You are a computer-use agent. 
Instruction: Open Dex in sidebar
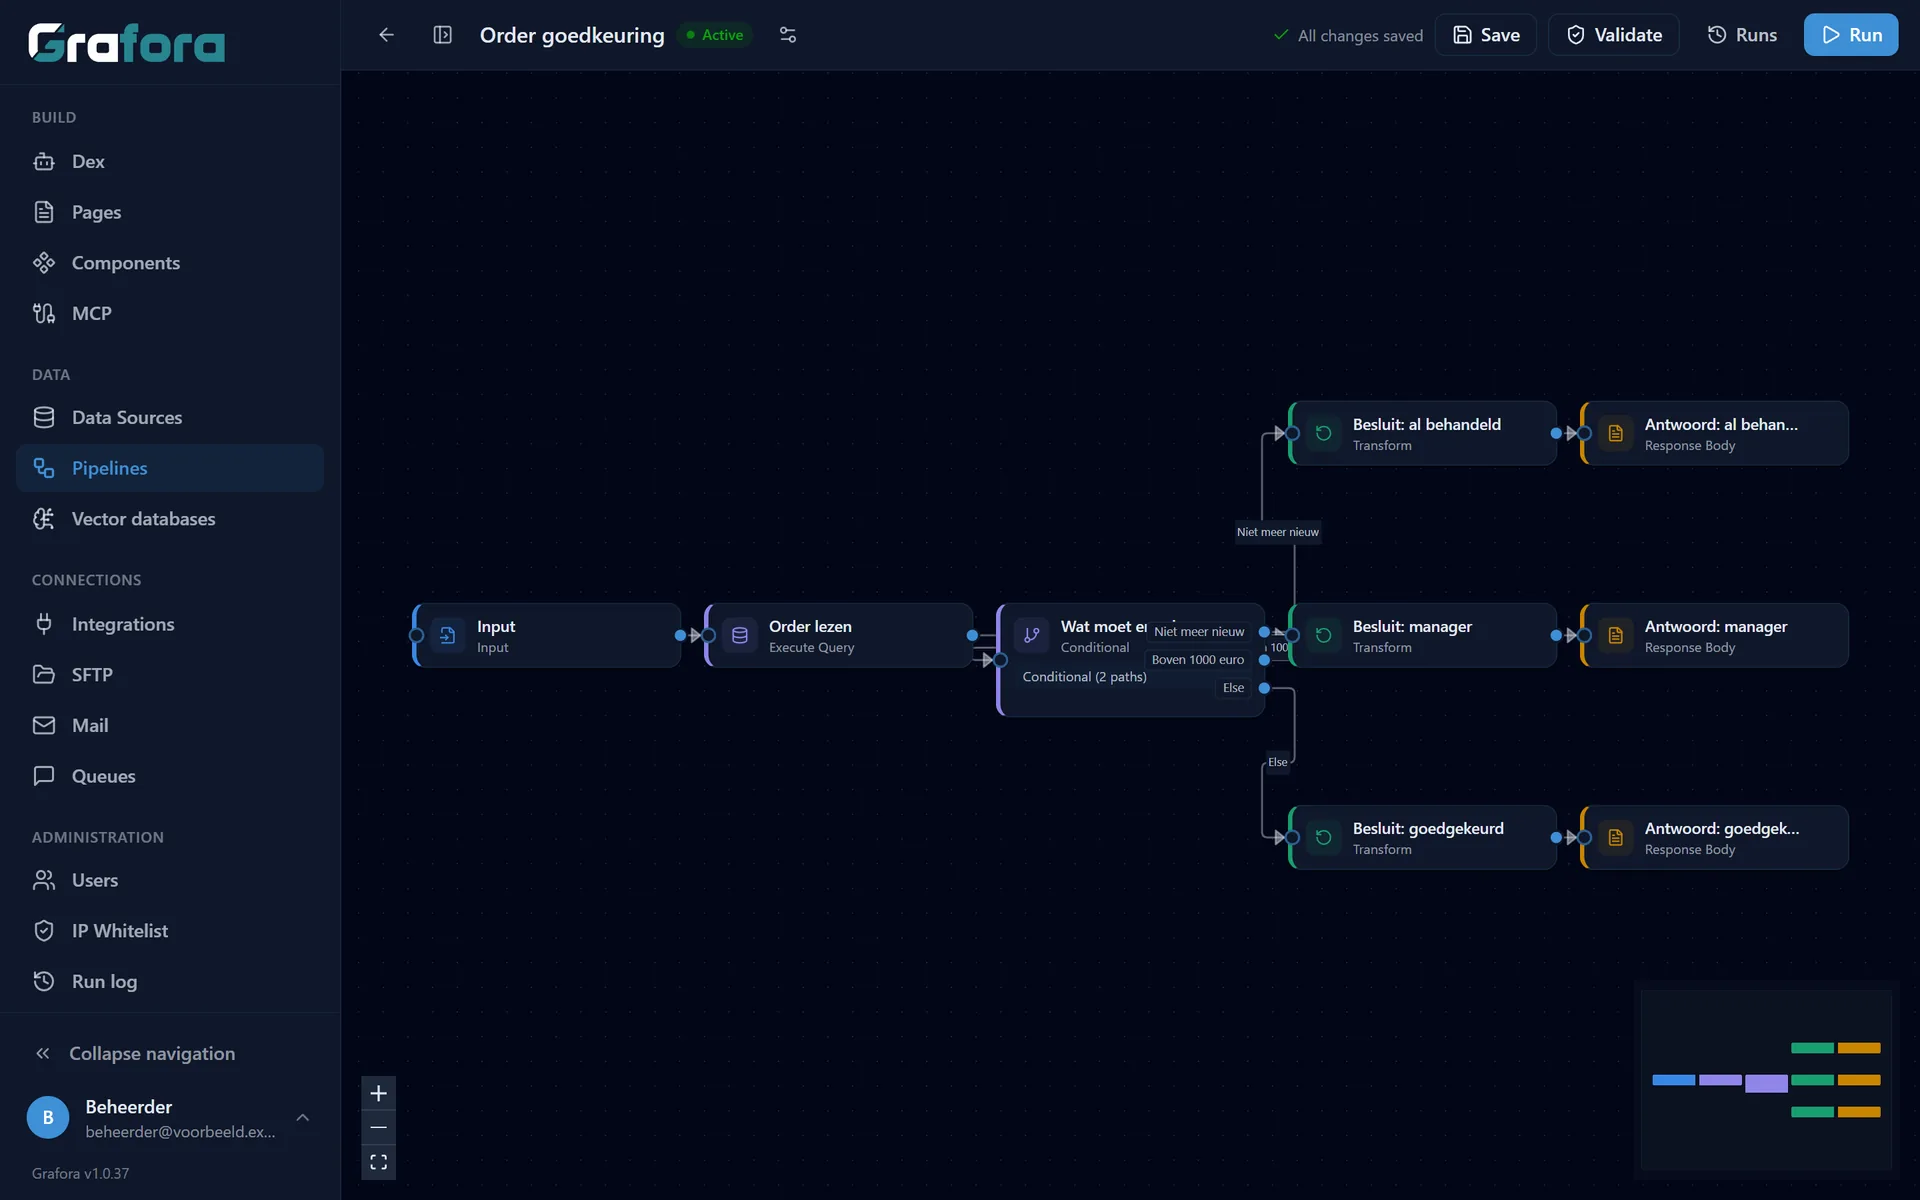click(x=170, y=162)
